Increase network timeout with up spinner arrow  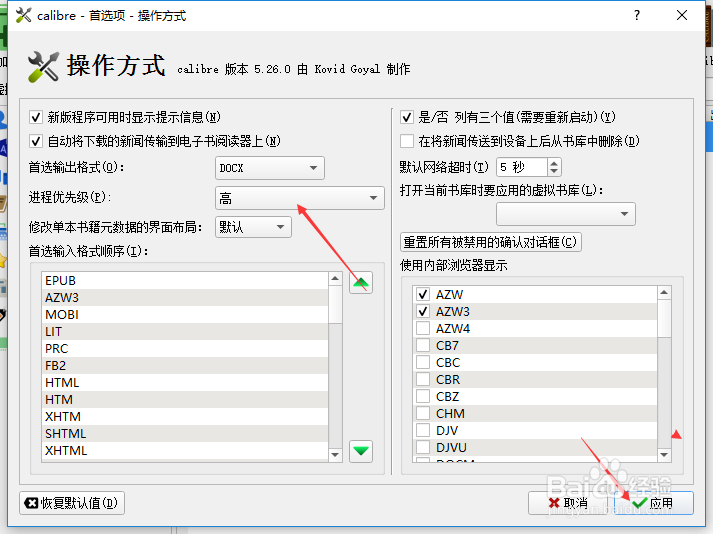point(554,163)
